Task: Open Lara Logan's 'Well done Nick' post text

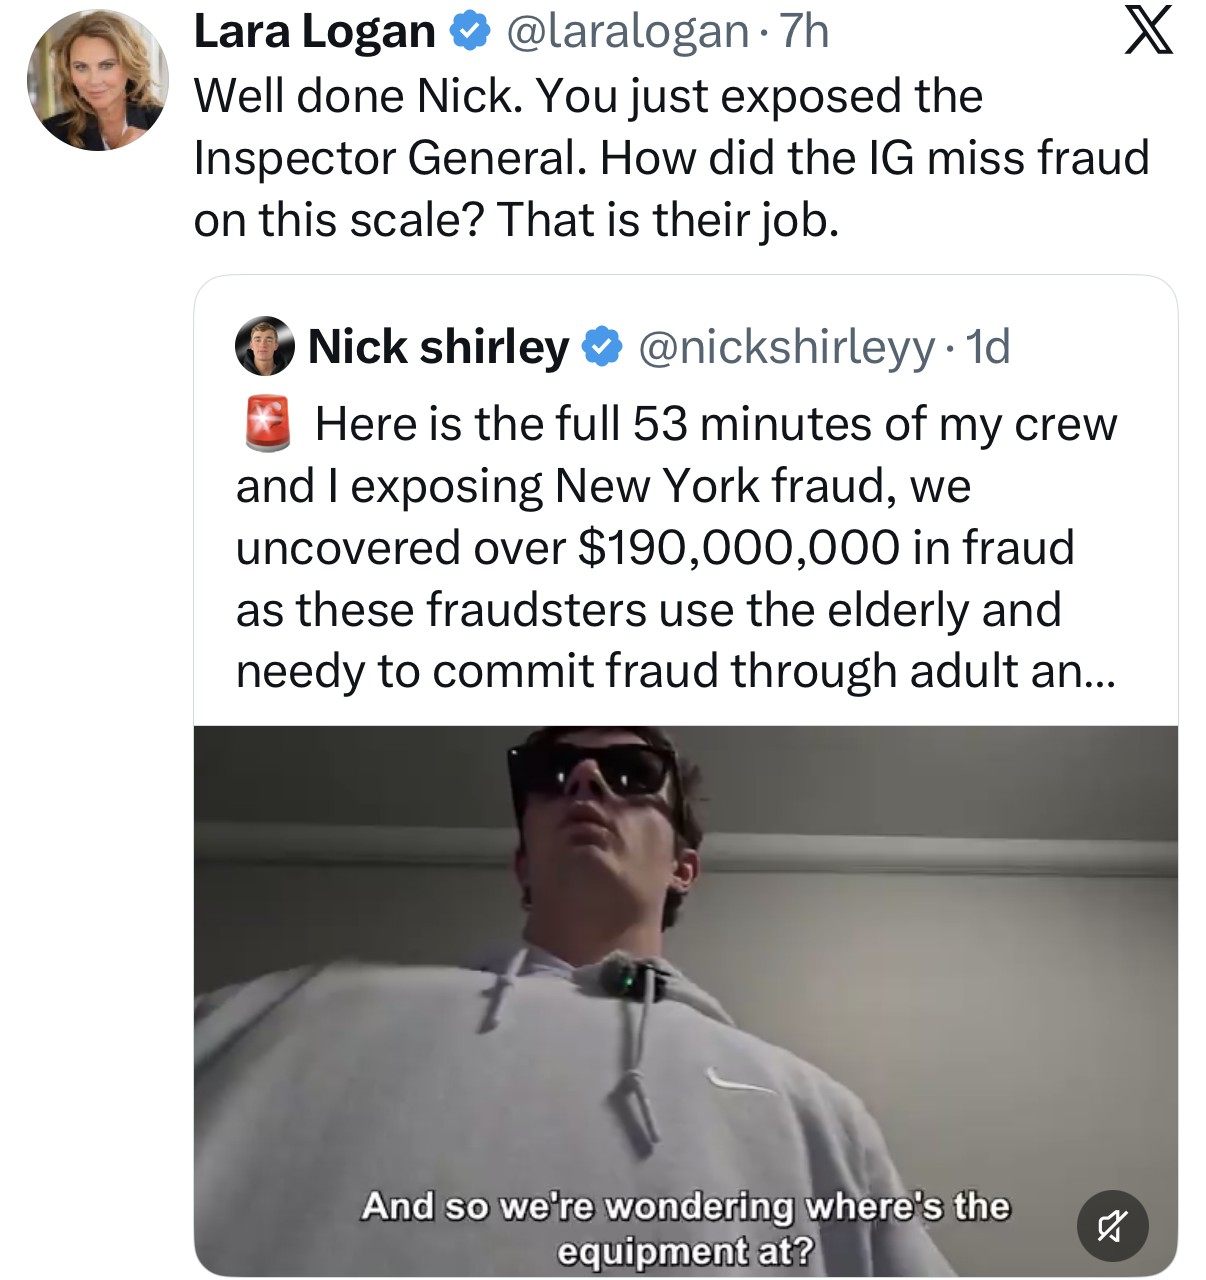Action: 672,158
